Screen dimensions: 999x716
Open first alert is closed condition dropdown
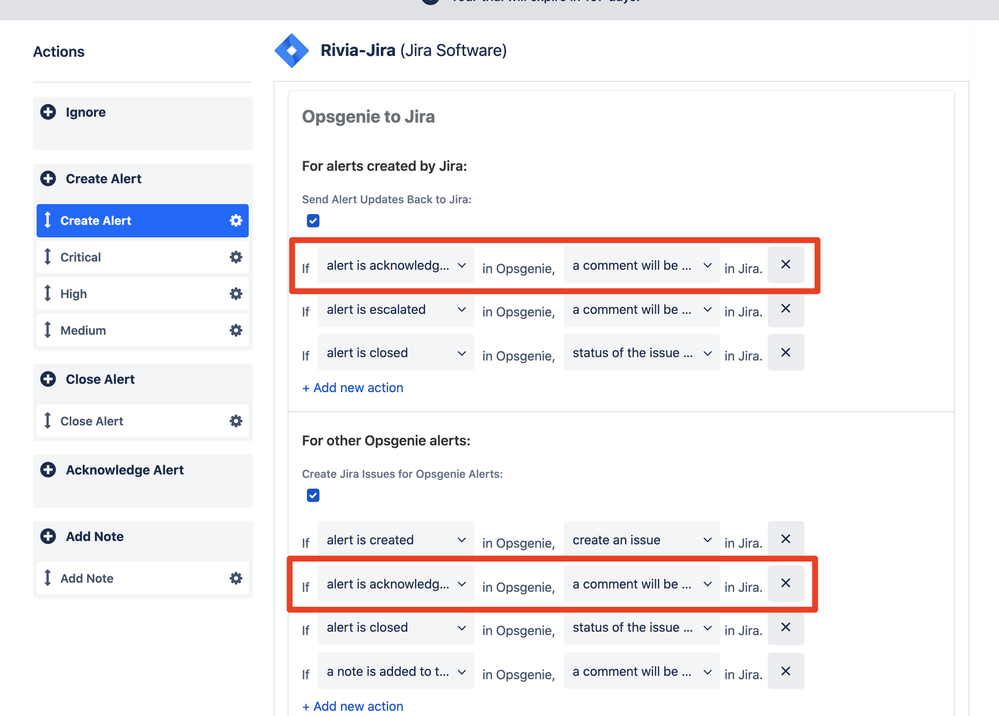click(396, 353)
